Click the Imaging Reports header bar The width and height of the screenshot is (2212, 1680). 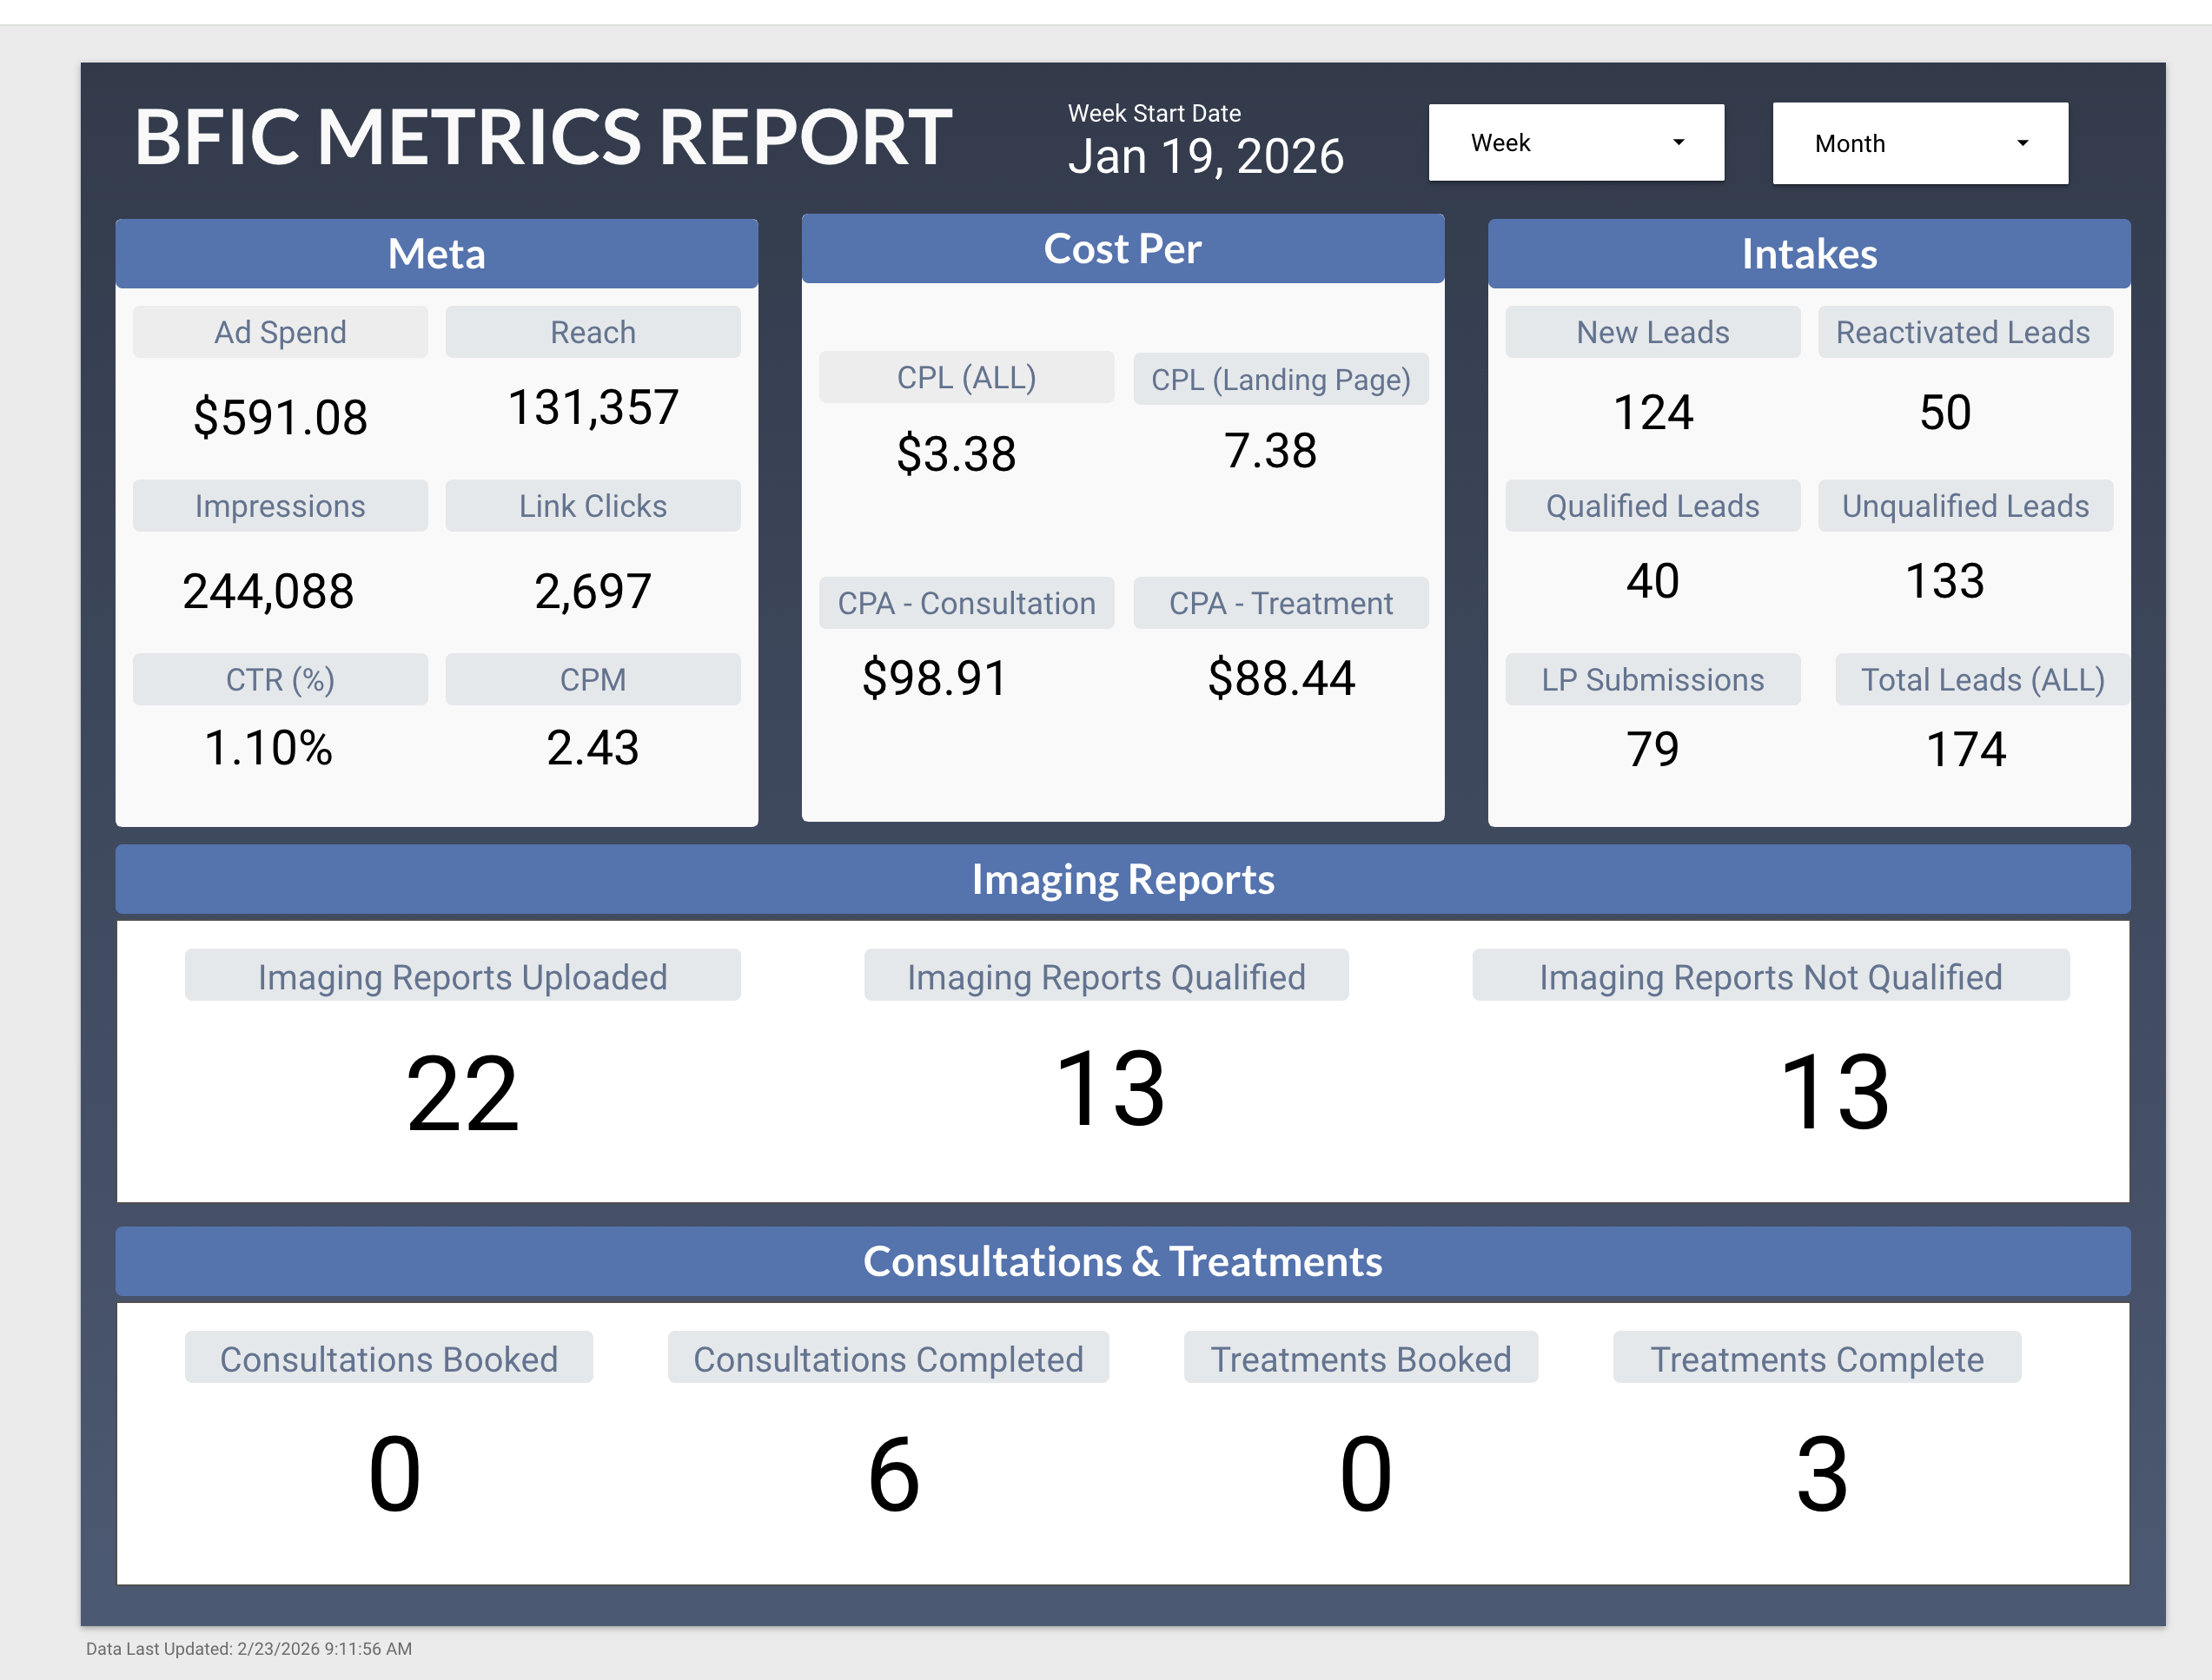pos(1122,880)
